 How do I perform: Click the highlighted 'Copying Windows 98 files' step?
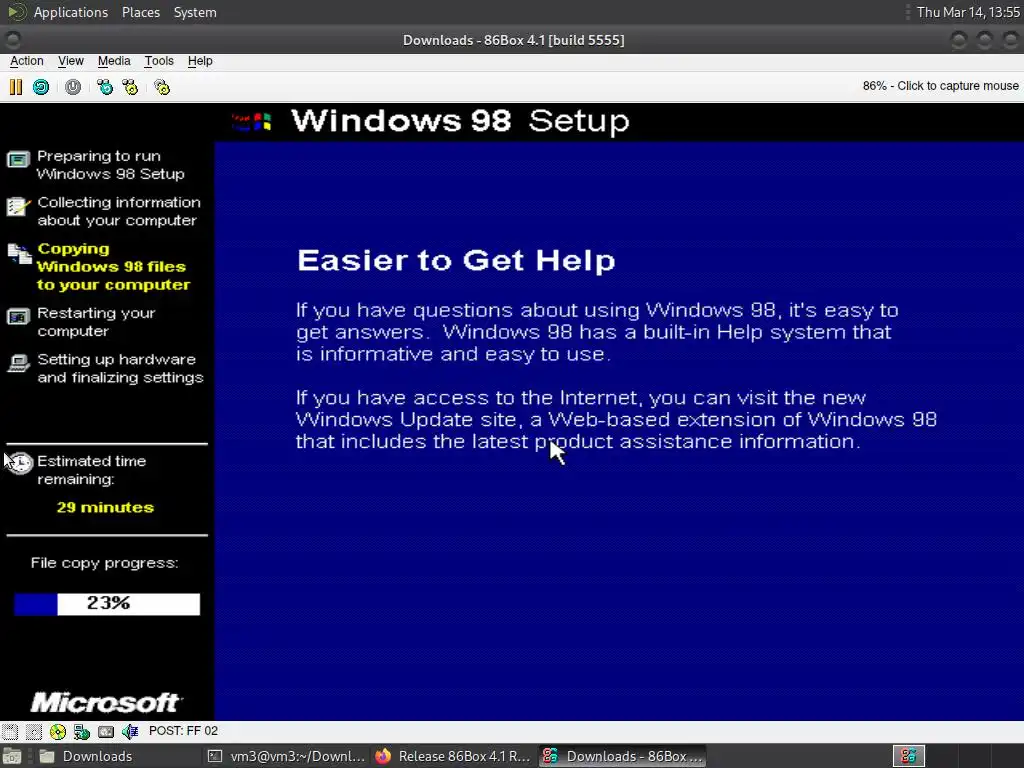[114, 266]
